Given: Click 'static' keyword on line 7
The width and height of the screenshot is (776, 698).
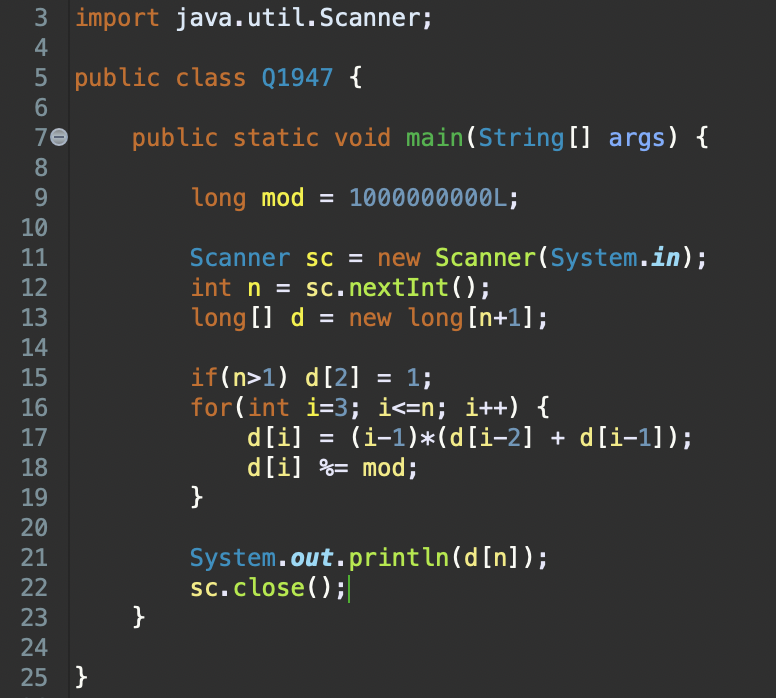Looking at the screenshot, I should [276, 138].
